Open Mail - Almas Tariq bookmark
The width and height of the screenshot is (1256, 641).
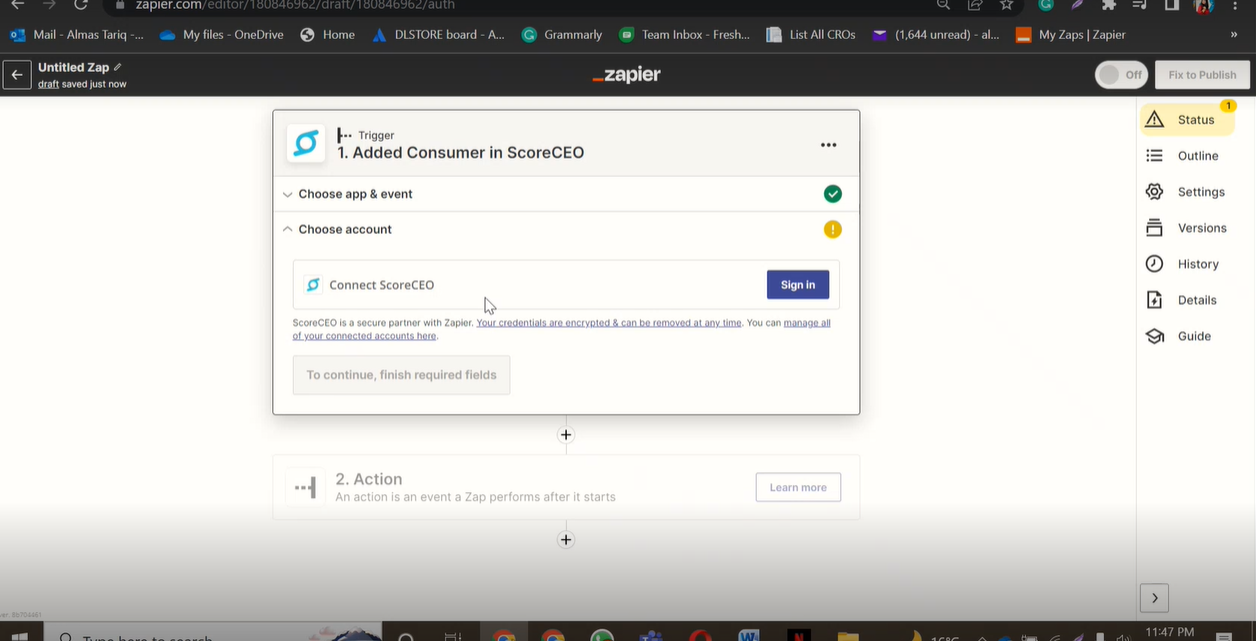[77, 35]
